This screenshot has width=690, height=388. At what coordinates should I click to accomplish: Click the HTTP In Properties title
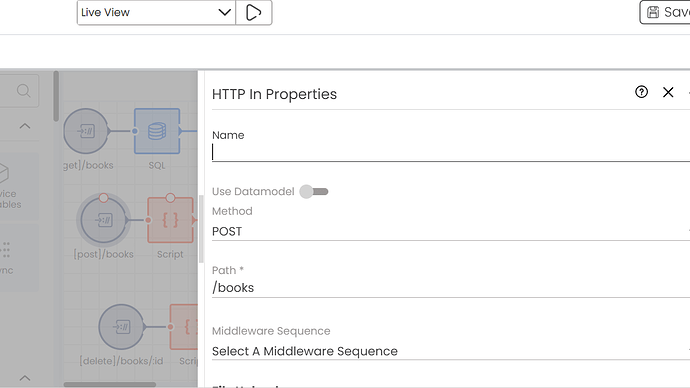pos(274,94)
